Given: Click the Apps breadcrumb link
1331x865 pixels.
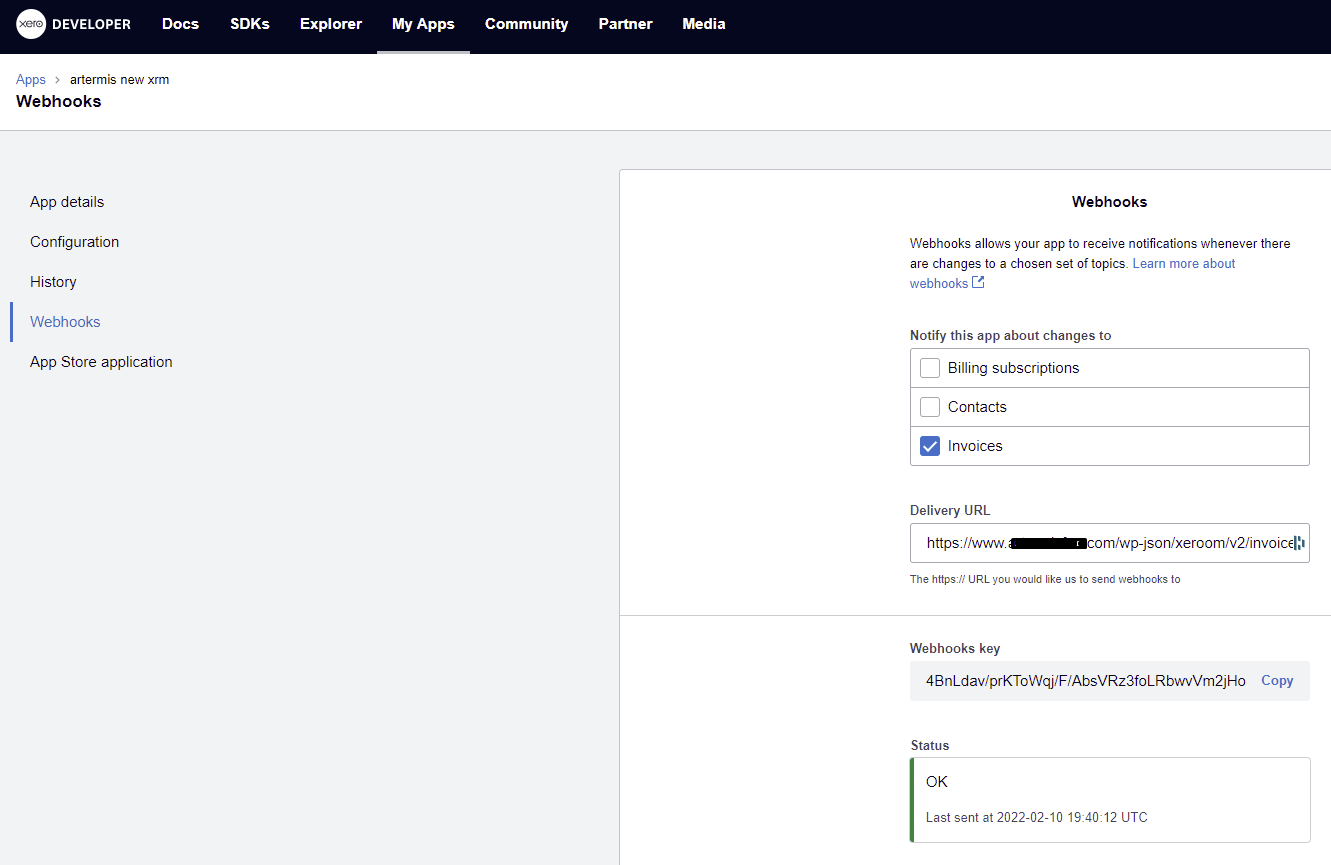Looking at the screenshot, I should pyautogui.click(x=31, y=80).
